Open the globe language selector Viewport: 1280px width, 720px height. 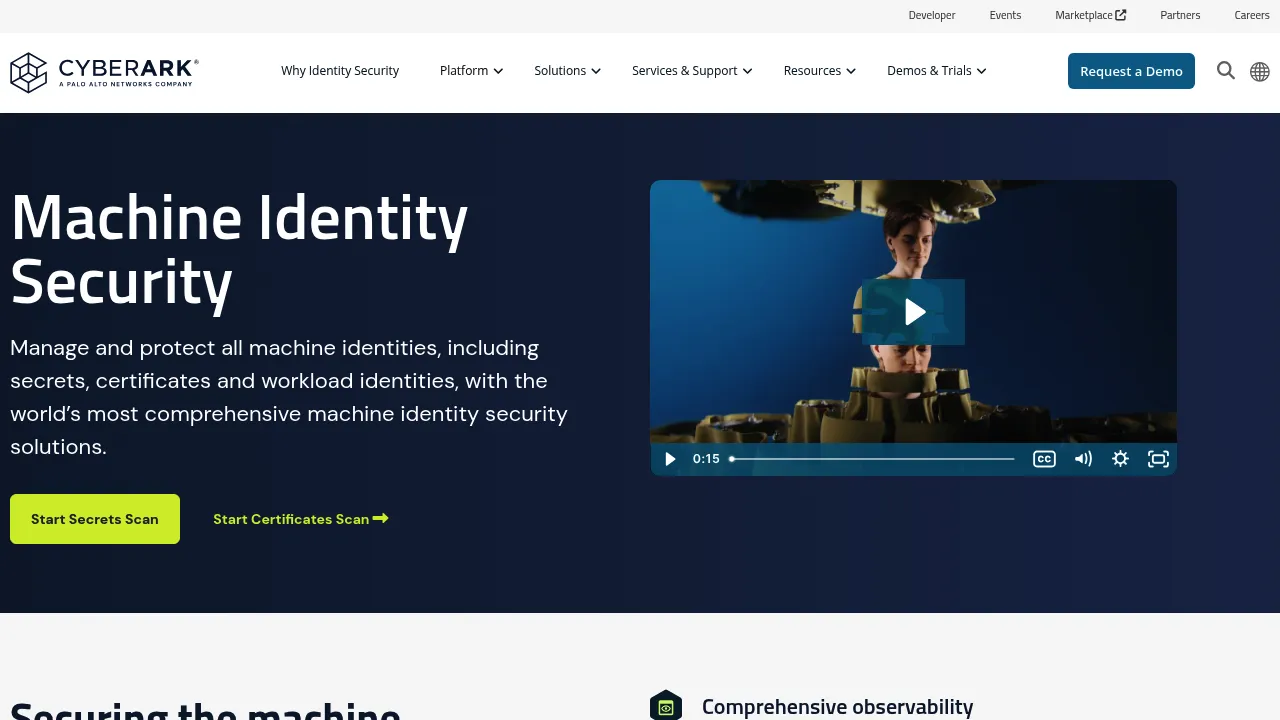click(1260, 71)
